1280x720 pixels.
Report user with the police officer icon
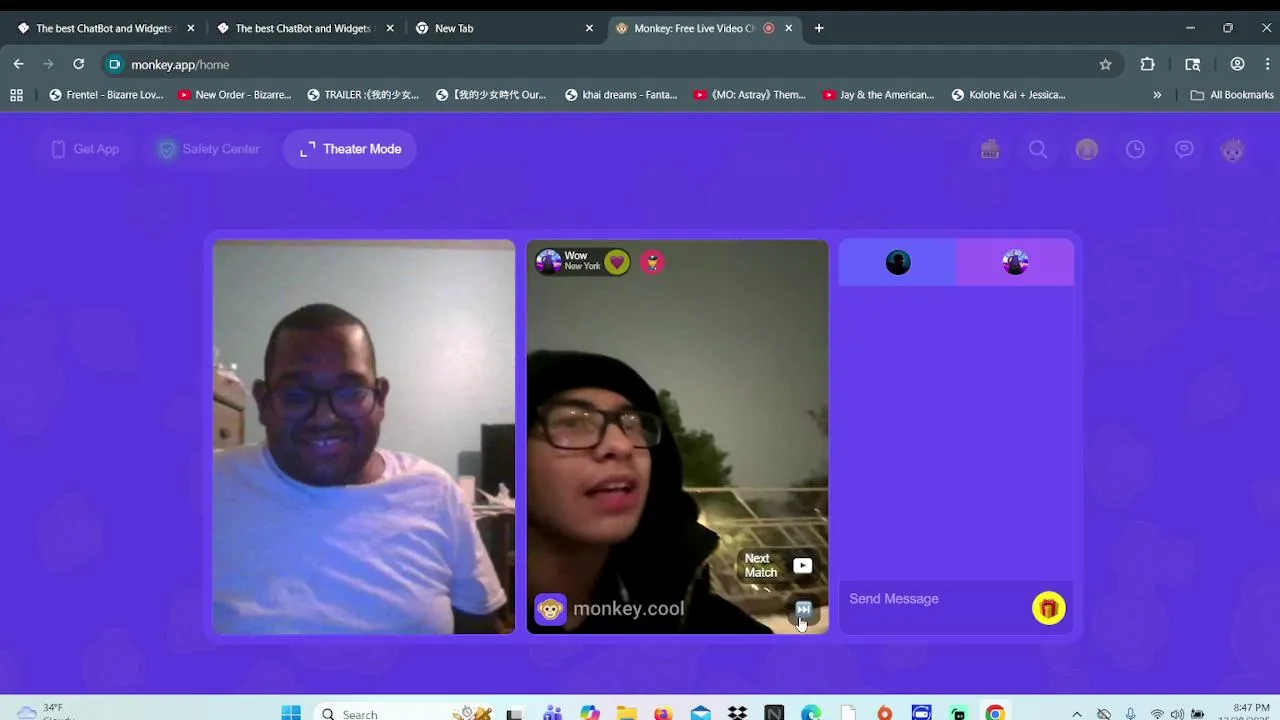point(652,262)
